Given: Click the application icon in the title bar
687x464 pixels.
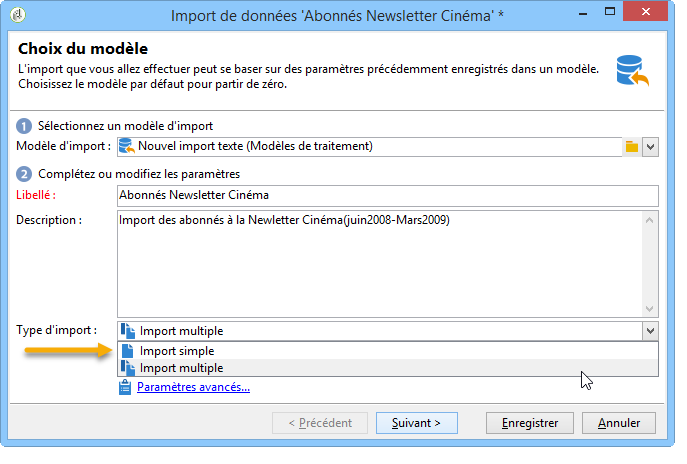Looking at the screenshot, I should 18,15.
